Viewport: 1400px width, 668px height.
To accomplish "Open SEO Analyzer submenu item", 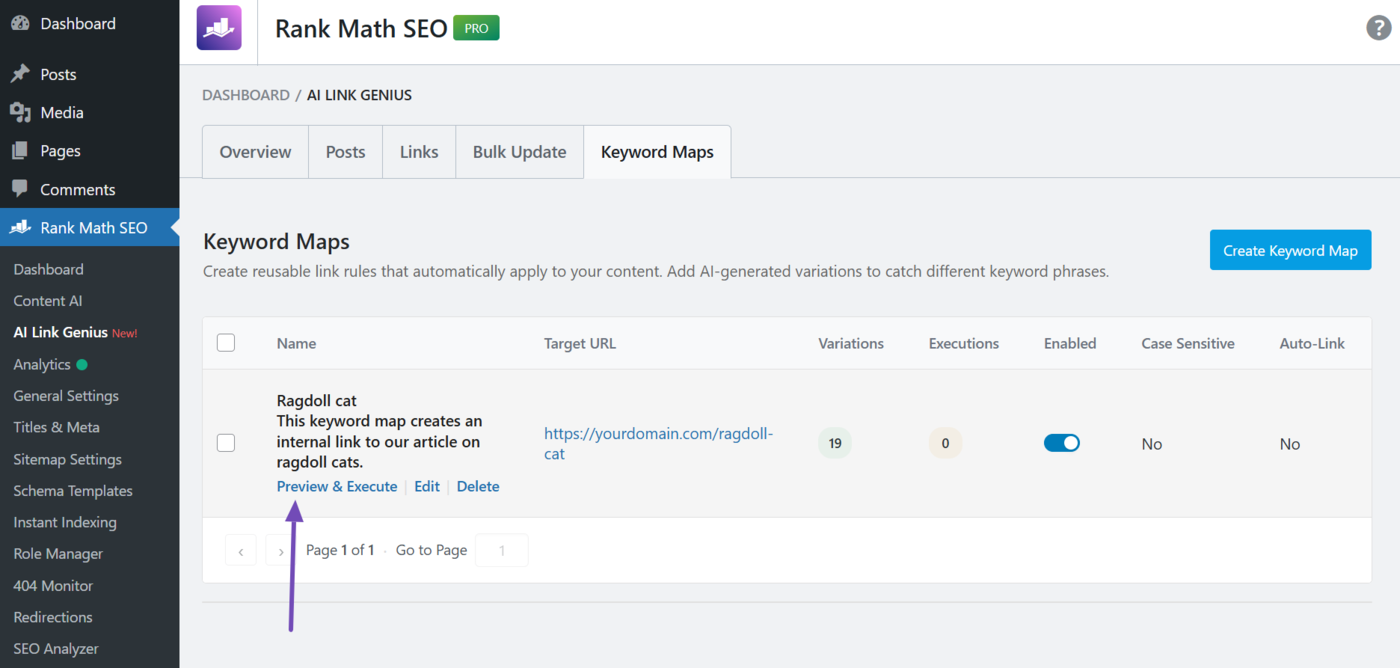I will click(x=56, y=649).
